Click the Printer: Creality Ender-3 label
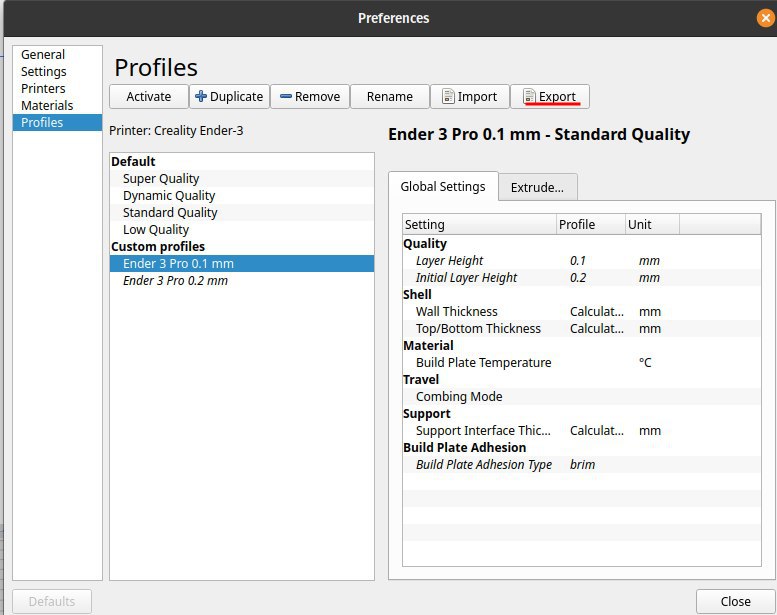The height and width of the screenshot is (615, 777). [176, 130]
